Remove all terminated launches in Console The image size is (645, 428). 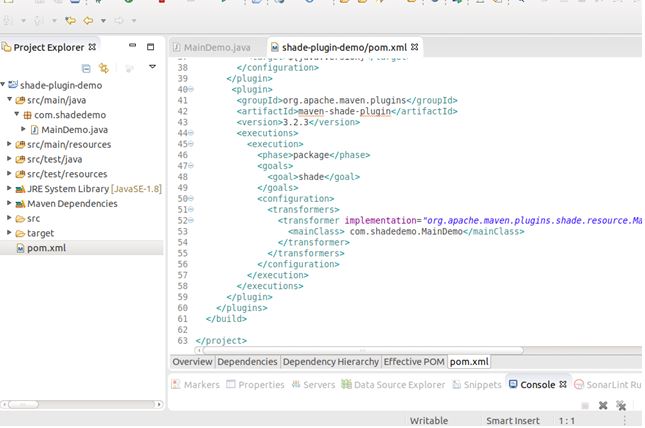click(x=620, y=406)
